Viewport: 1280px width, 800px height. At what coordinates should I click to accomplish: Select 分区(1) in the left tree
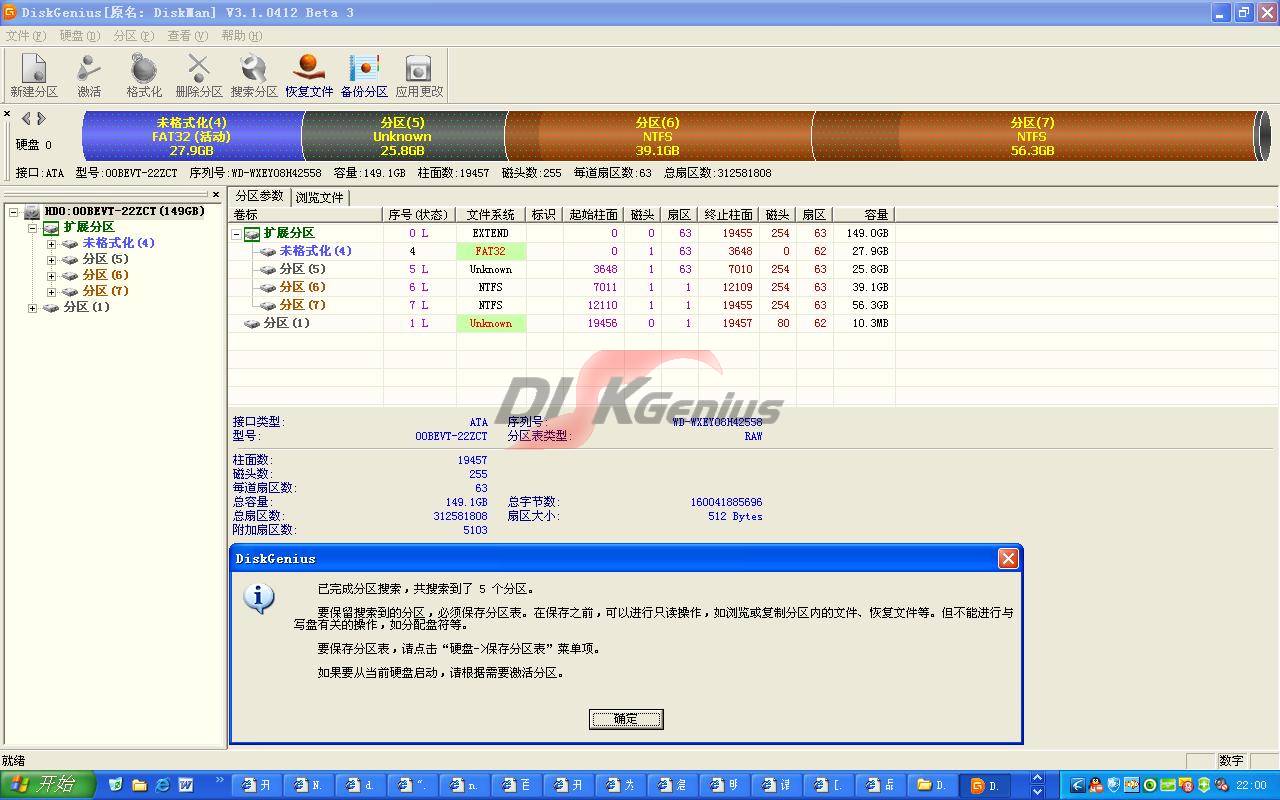(86, 307)
